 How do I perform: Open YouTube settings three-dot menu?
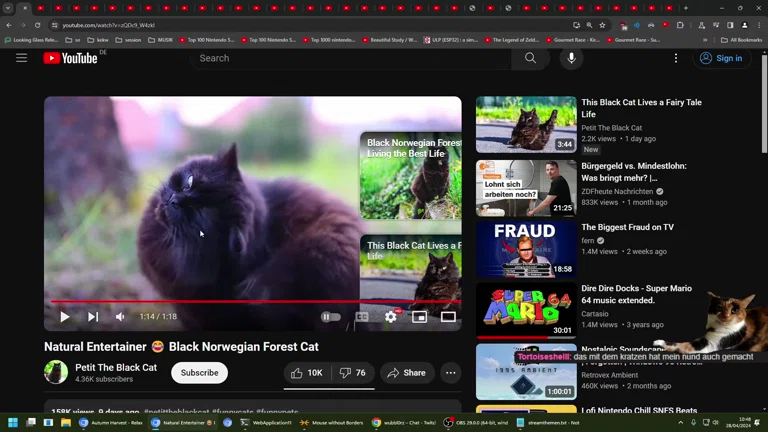(x=676, y=58)
